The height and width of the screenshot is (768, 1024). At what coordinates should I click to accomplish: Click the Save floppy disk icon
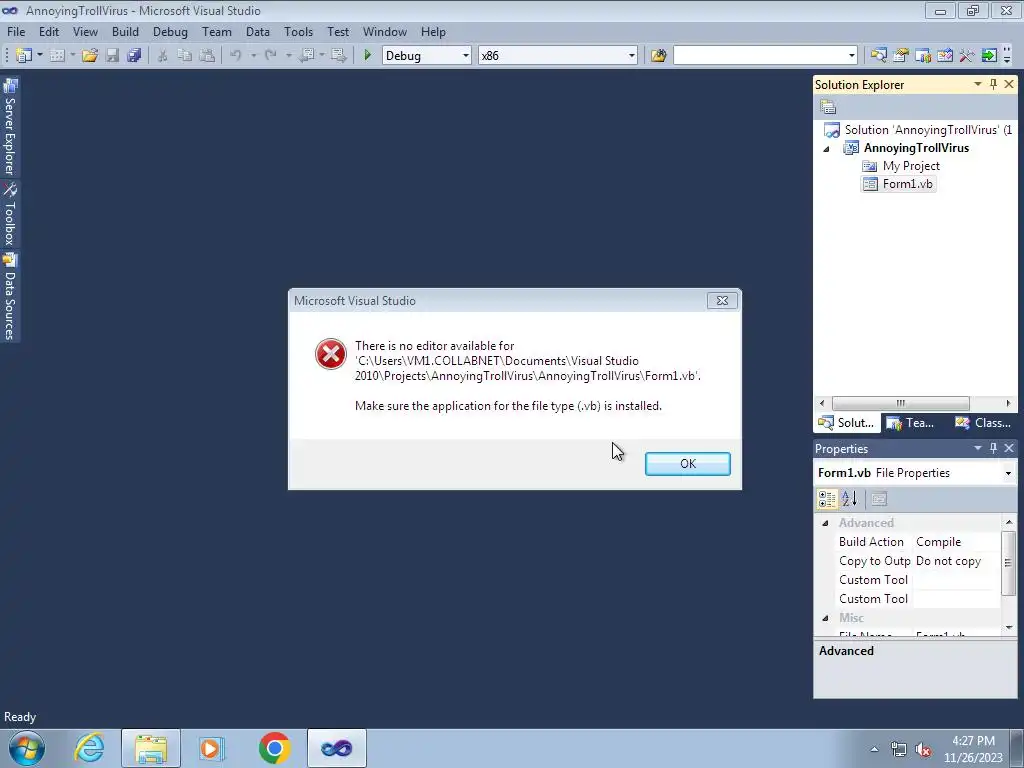[112, 56]
